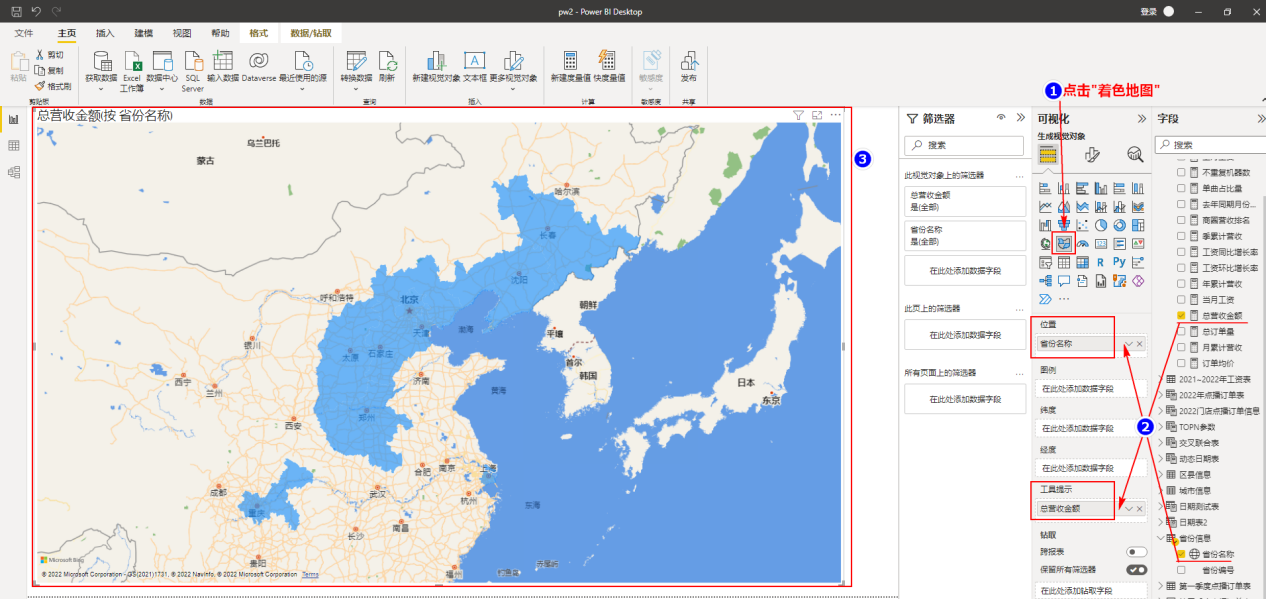Switch to the 建模 ribbon tab
The height and width of the screenshot is (599, 1266).
pyautogui.click(x=144, y=33)
